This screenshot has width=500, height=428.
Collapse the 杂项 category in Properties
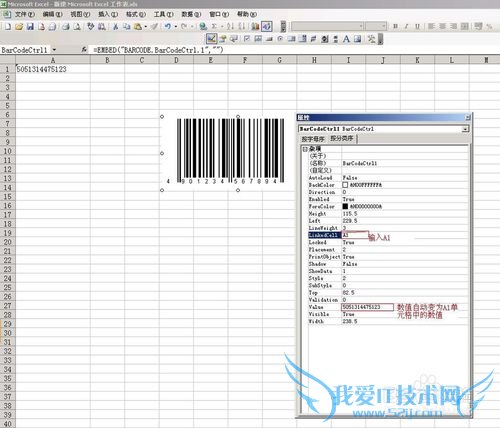pyautogui.click(x=305, y=149)
